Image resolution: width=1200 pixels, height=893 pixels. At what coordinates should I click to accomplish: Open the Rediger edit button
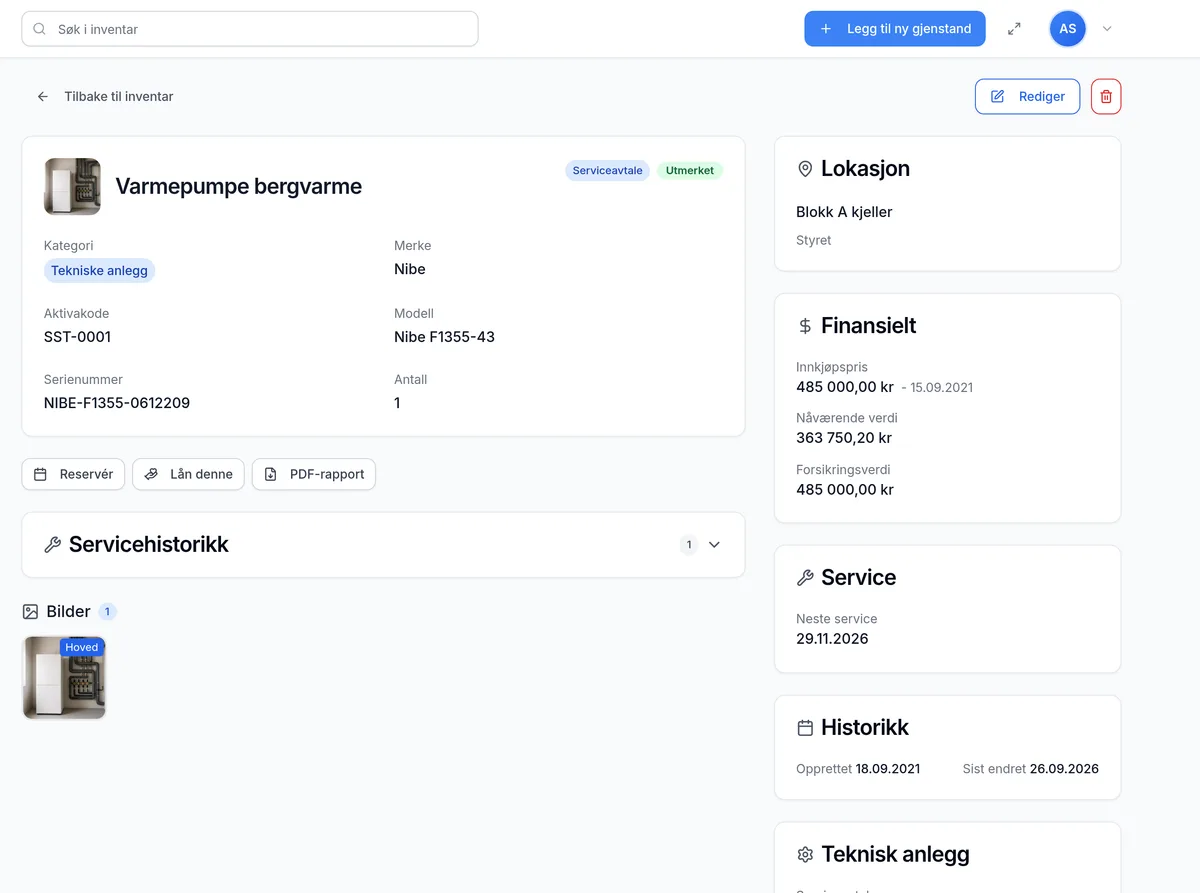pos(1027,96)
